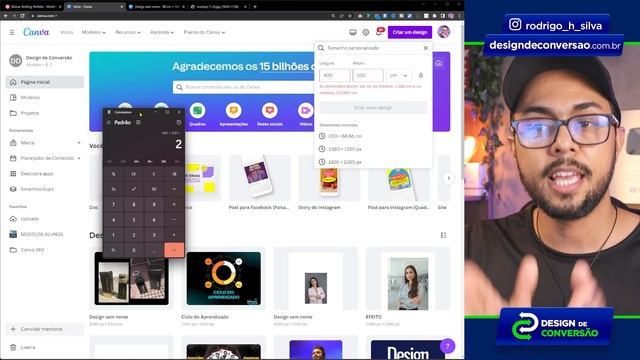Show next design type suggestions arrow
The width and height of the screenshot is (640, 360).
pyautogui.click(x=449, y=178)
